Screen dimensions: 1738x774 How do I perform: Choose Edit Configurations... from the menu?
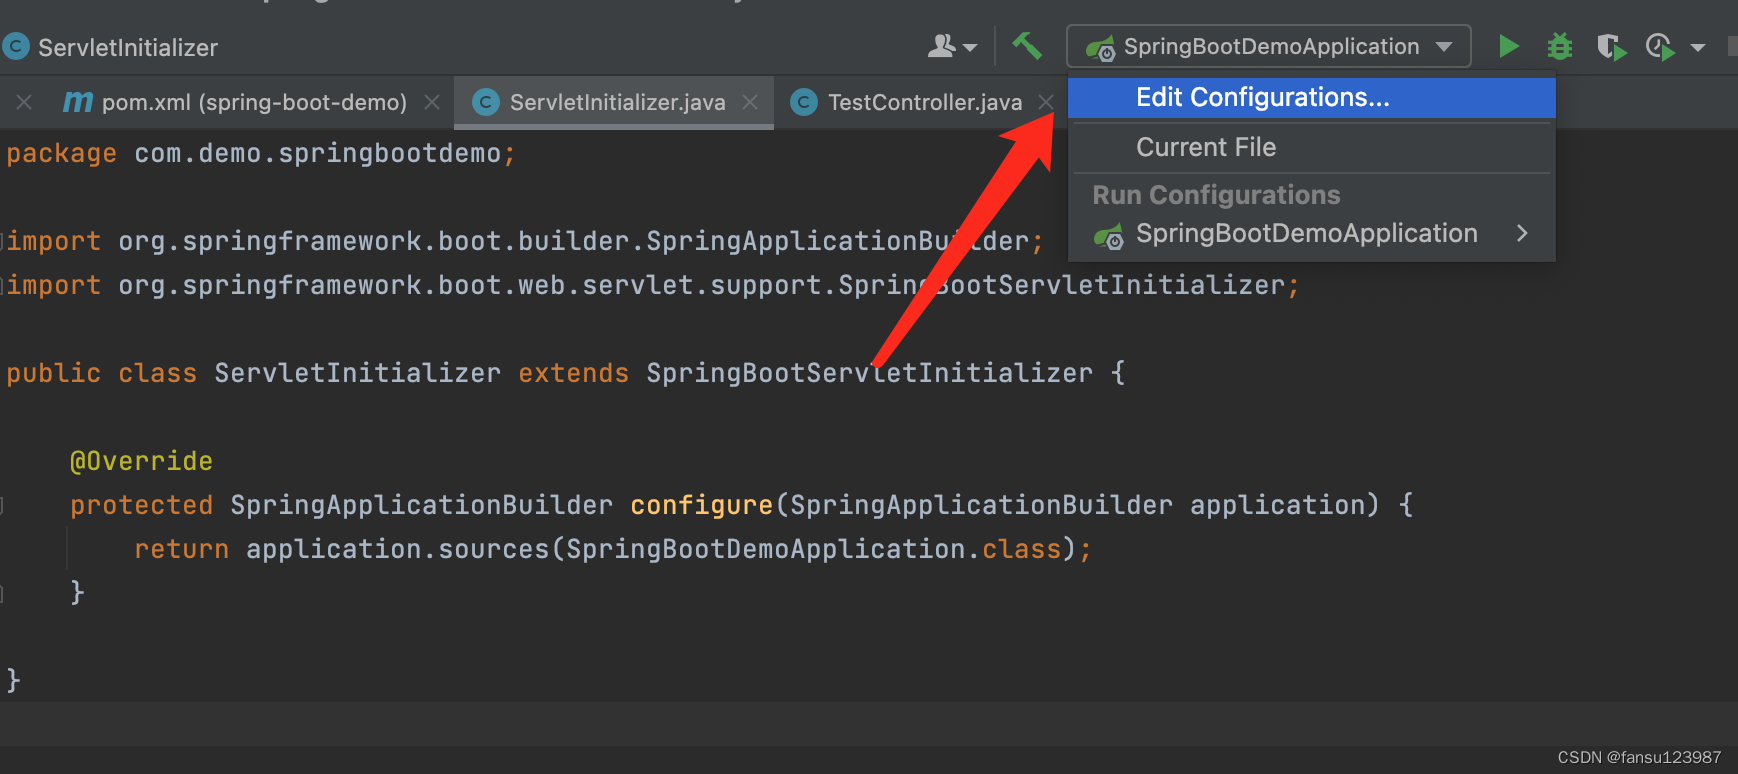tap(1312, 98)
